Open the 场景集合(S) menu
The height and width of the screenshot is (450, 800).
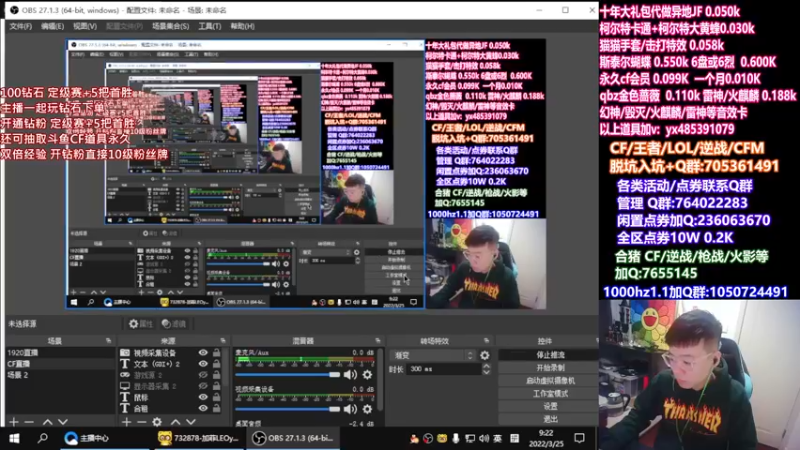coord(170,26)
